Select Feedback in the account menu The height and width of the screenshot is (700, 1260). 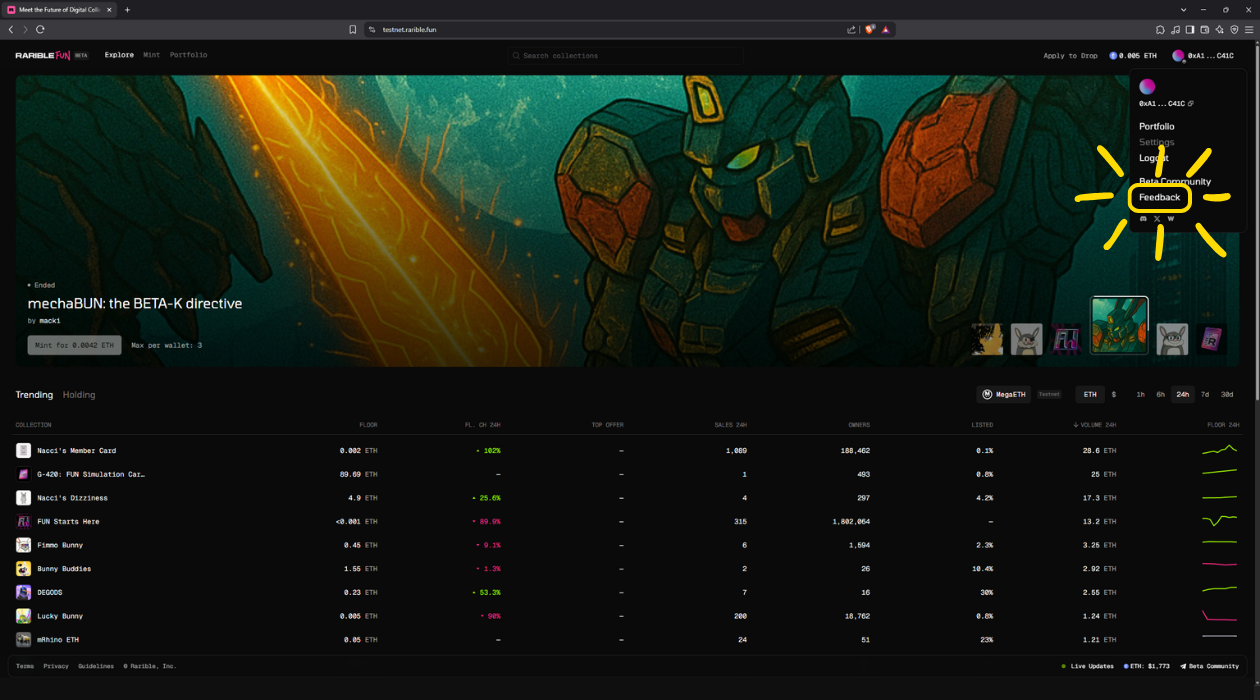click(1160, 198)
